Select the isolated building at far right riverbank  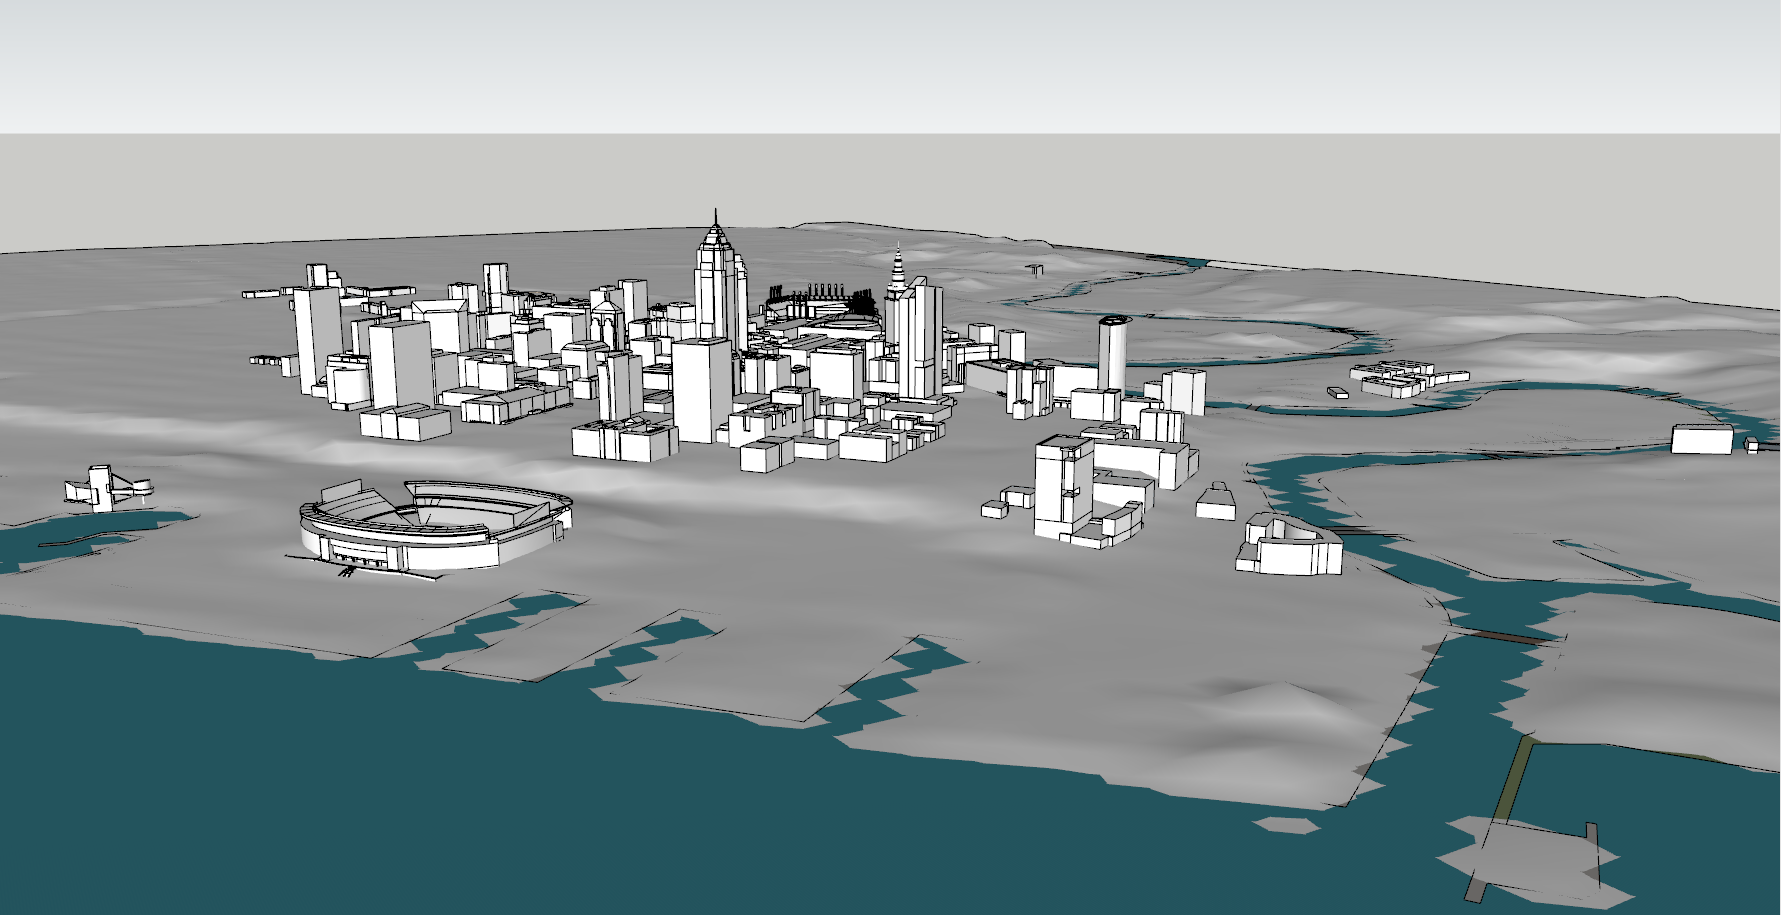click(x=1703, y=439)
